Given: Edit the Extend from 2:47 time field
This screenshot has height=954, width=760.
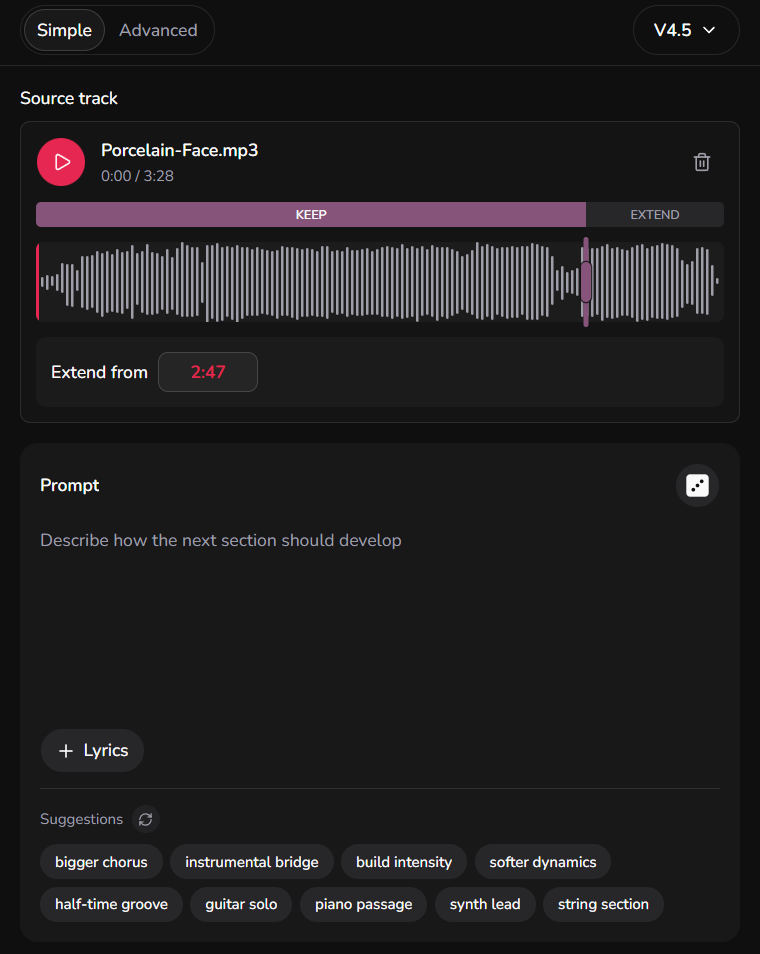Looking at the screenshot, I should click(x=208, y=372).
